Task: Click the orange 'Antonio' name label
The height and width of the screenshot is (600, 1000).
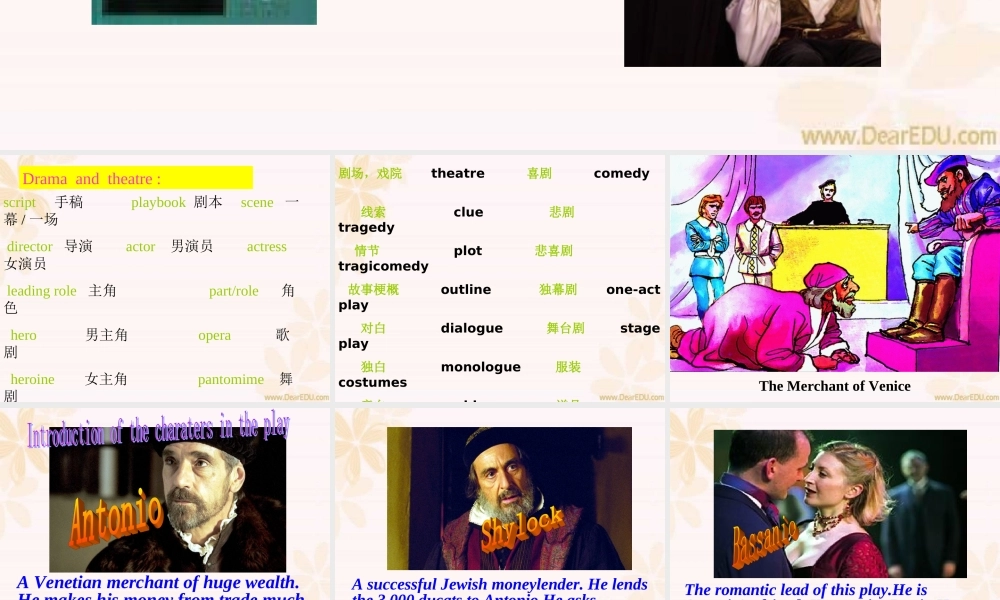Action: (x=116, y=518)
